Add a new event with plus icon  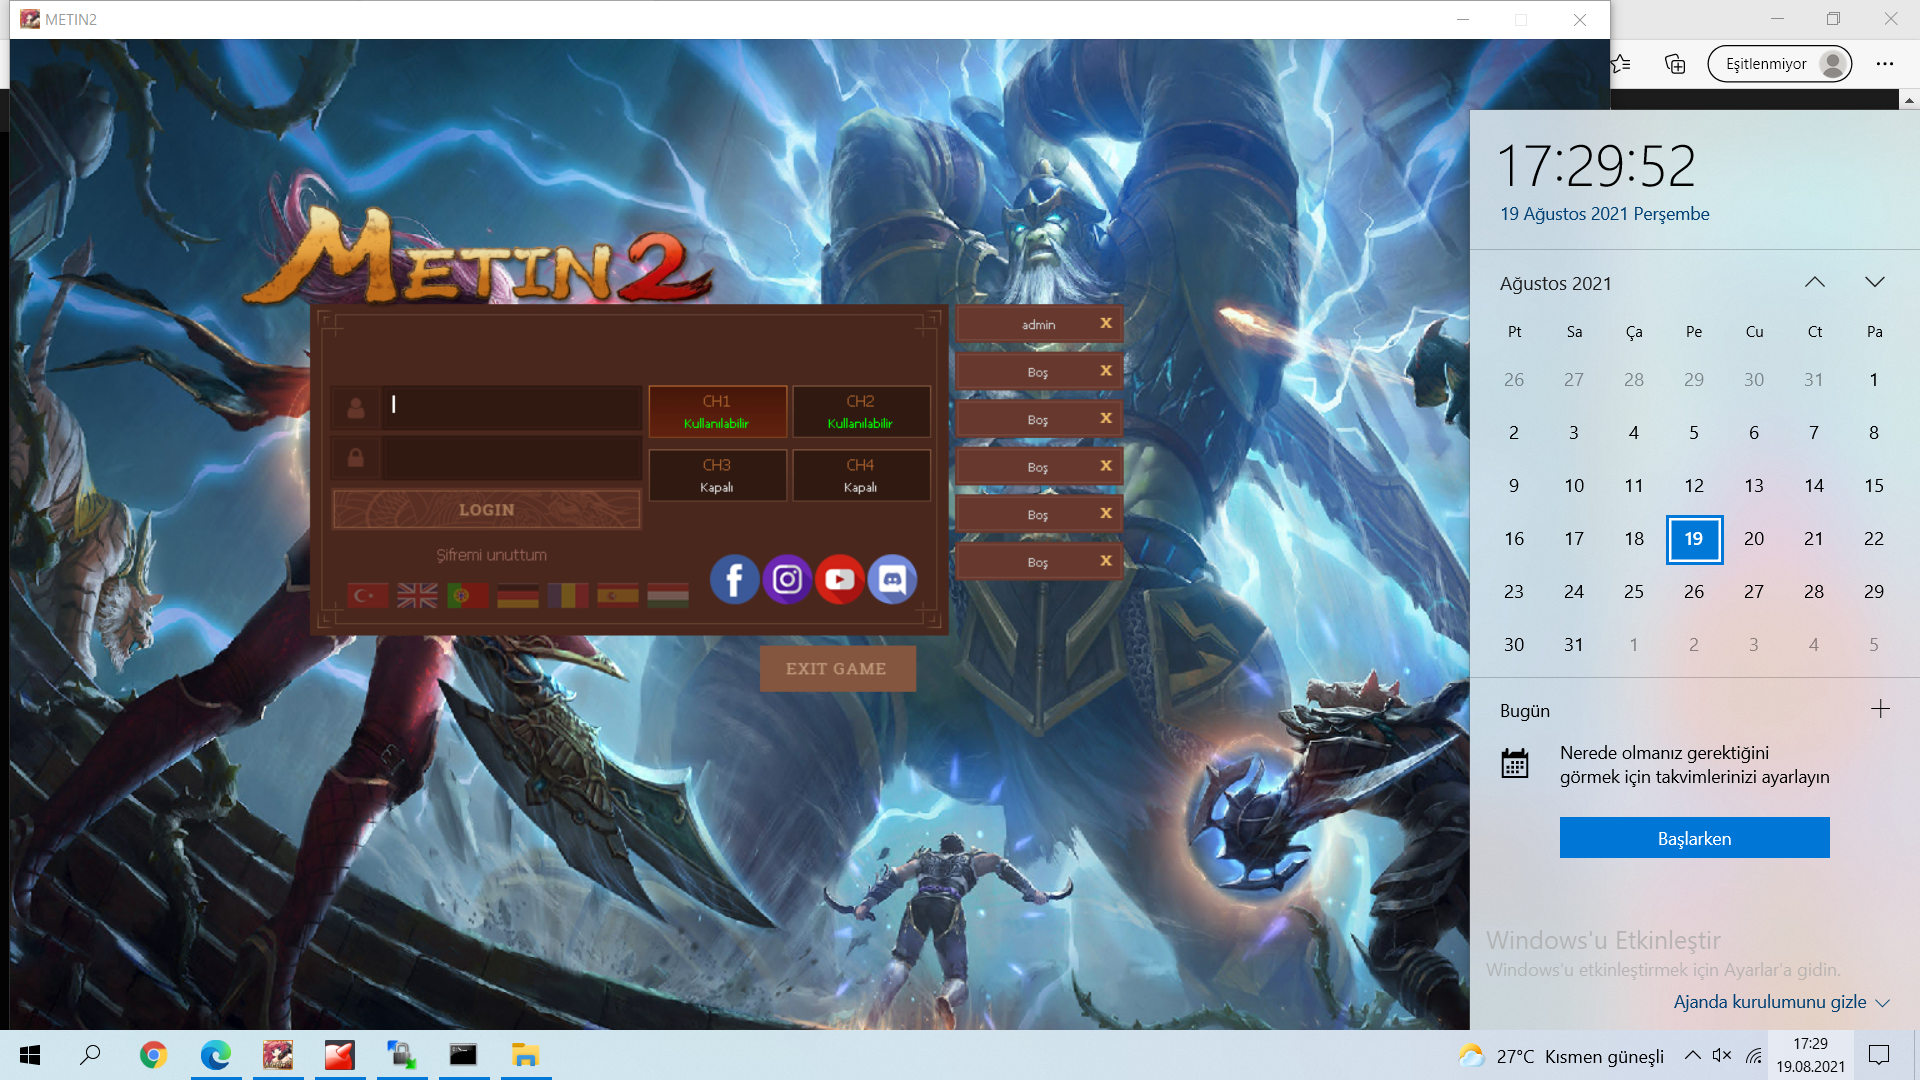point(1880,709)
